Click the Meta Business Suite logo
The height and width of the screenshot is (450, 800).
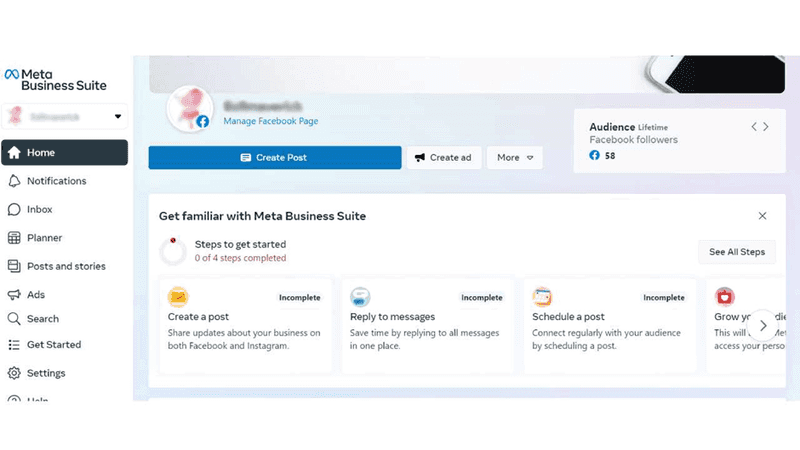click(x=56, y=80)
